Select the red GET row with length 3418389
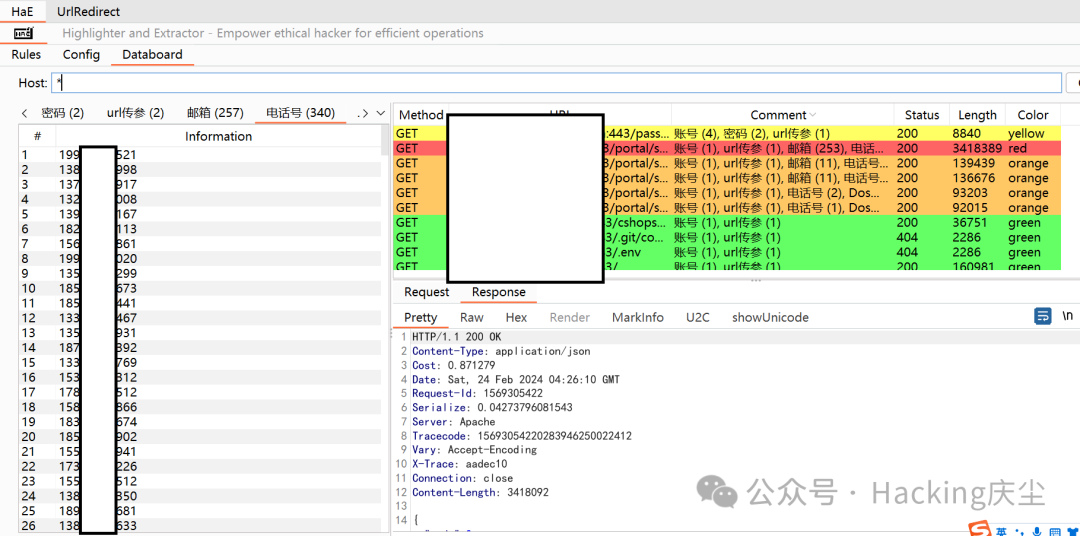The width and height of the screenshot is (1080, 536). pyautogui.click(x=727, y=148)
